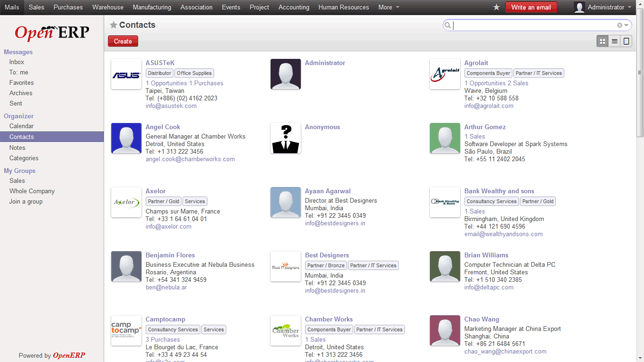The width and height of the screenshot is (644, 362).
Task: Click the search magnifier icon
Action: pos(448,25)
